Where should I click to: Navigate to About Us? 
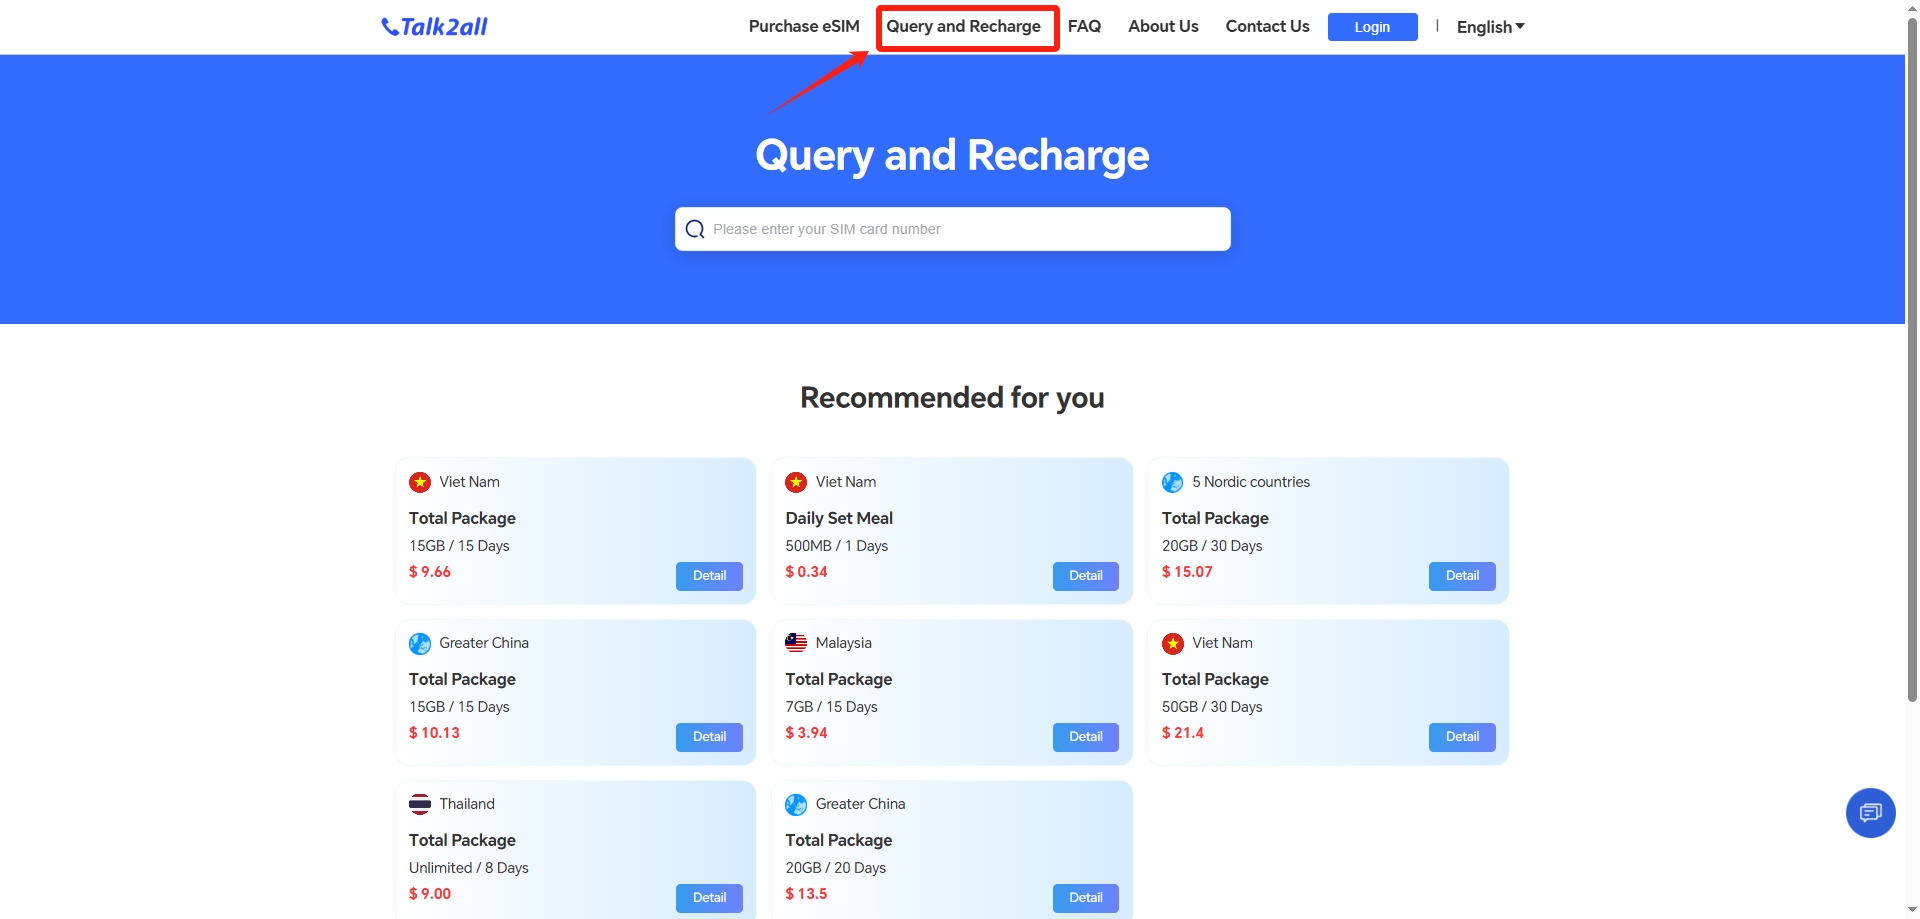1163,27
